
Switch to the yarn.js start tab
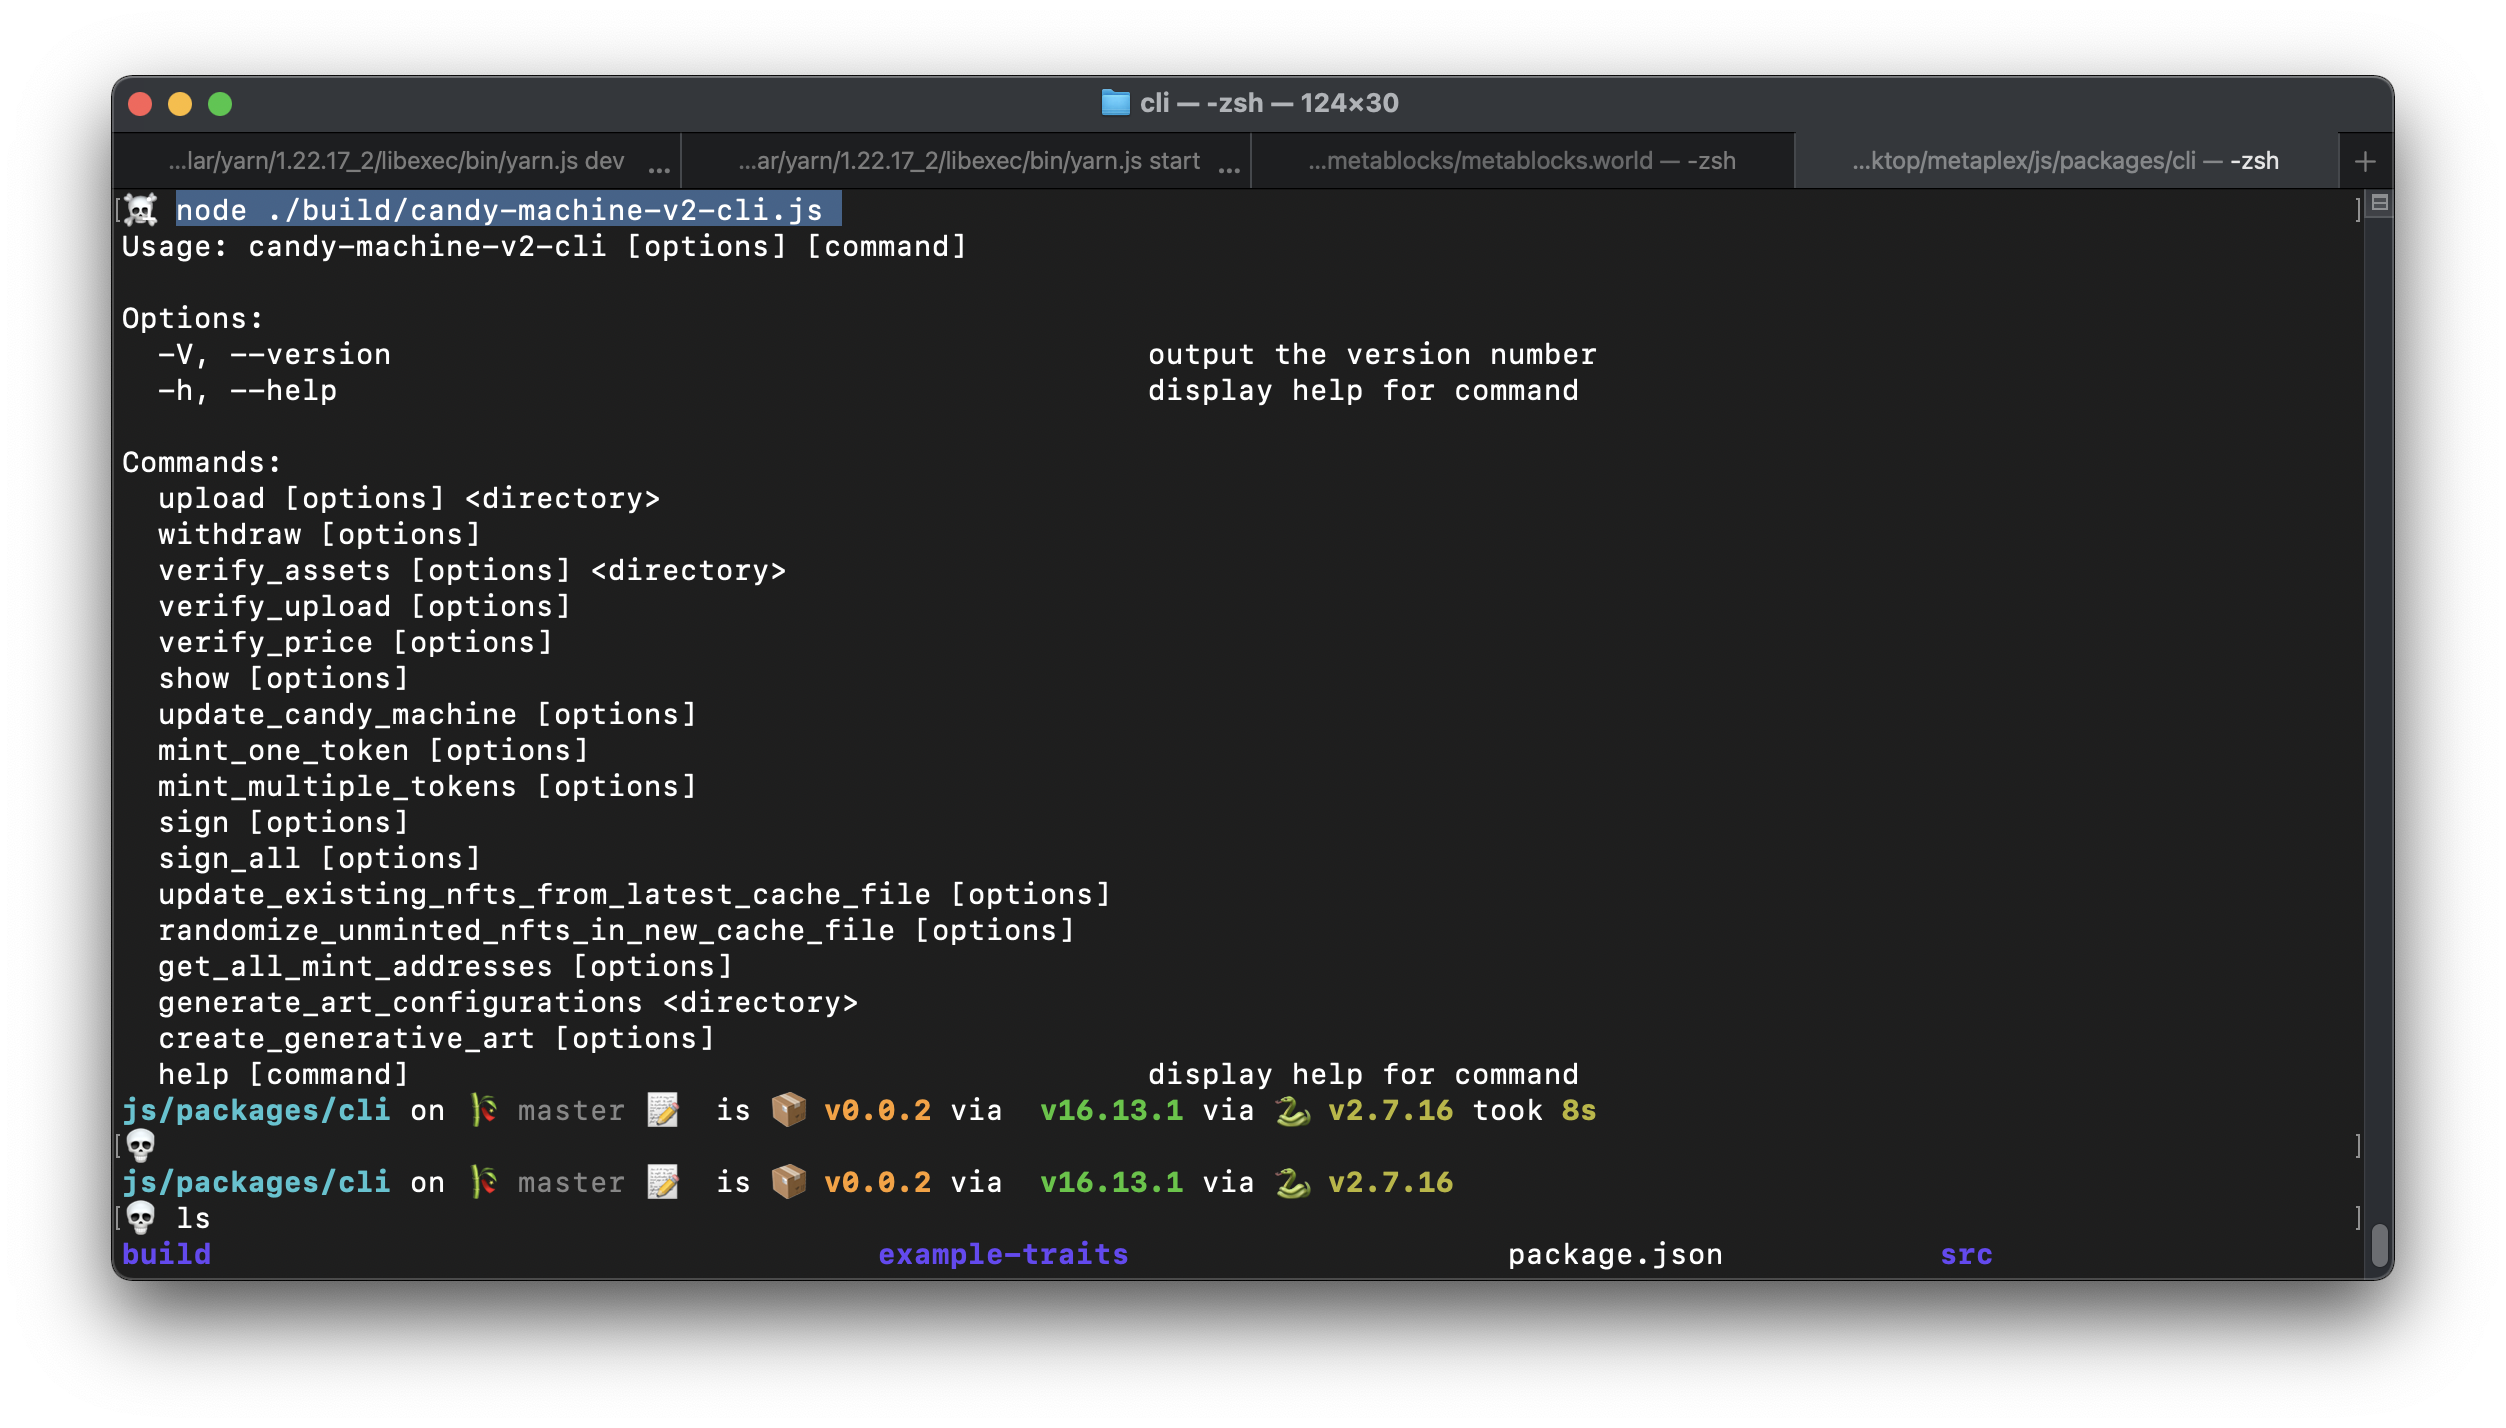click(968, 162)
